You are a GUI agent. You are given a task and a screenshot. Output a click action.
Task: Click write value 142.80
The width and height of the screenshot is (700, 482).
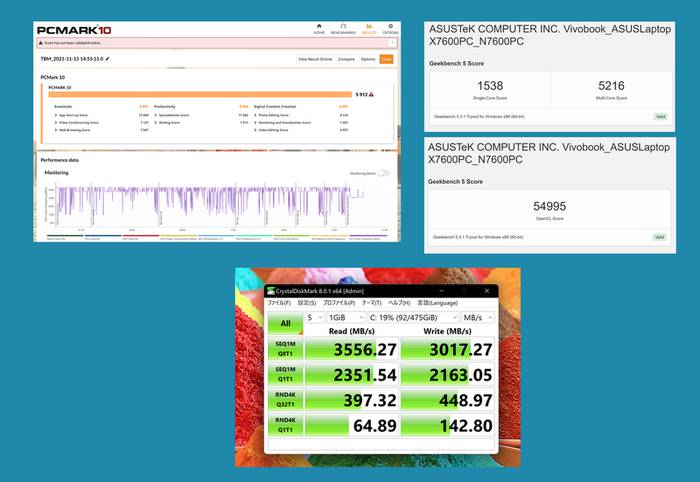point(466,426)
